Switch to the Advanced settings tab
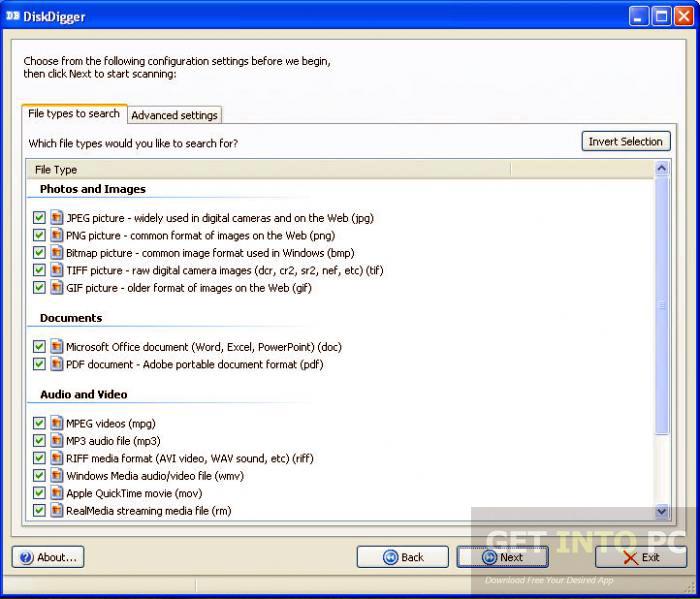700x599 pixels. 174,115
